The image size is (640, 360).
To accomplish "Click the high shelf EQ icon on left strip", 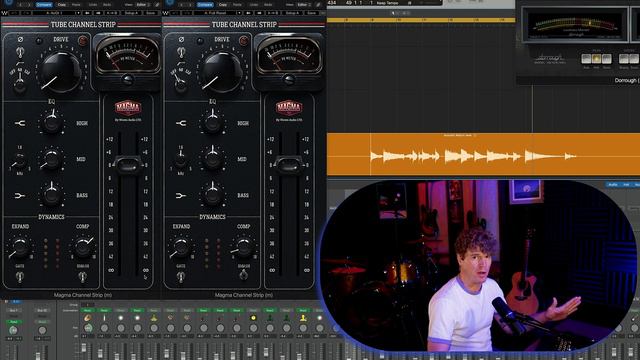I will [x=20, y=123].
